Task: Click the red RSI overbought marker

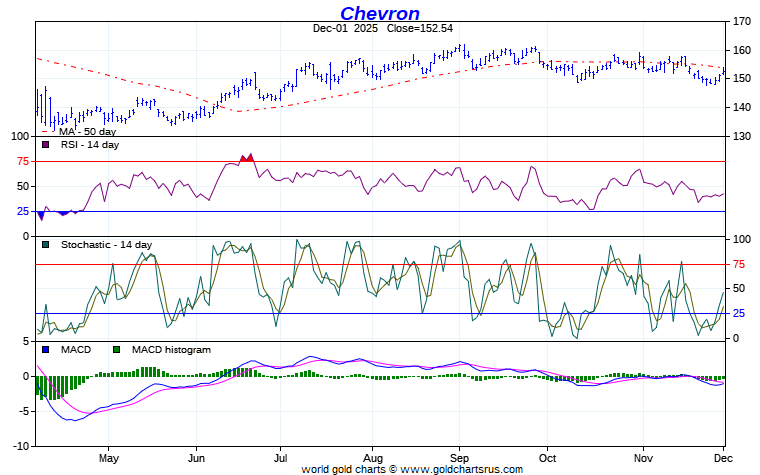Action: (247, 157)
